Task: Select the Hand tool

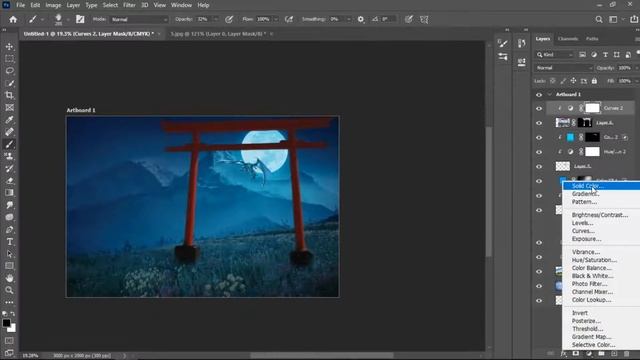Action: tap(9, 278)
